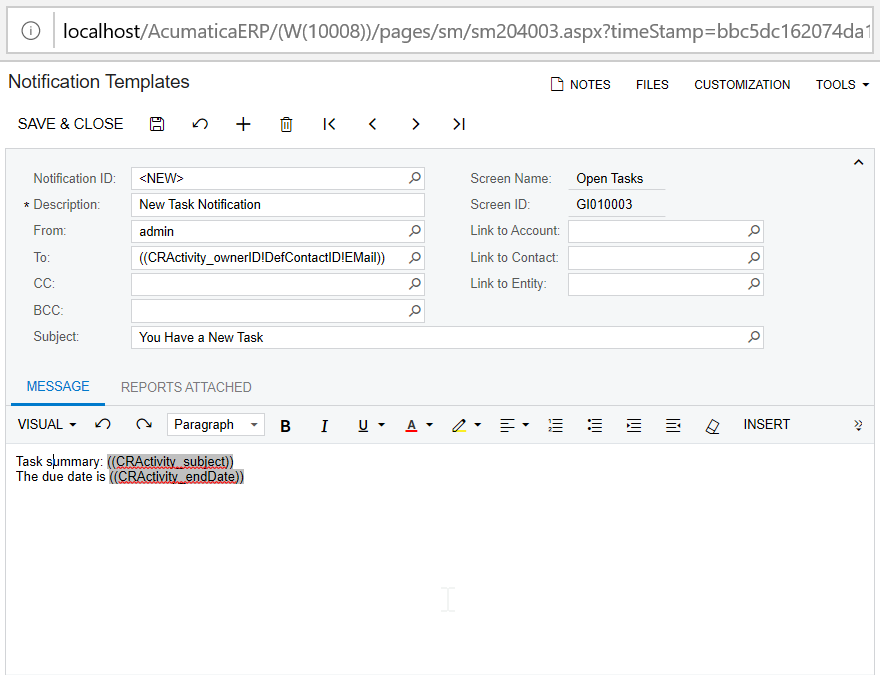Save the notification template record
This screenshot has height=676, width=880.
156,123
